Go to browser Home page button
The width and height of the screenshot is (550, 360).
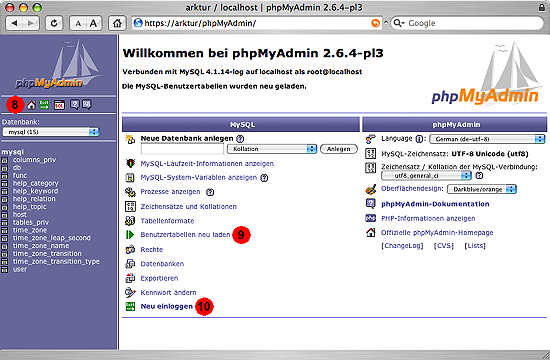click(117, 23)
